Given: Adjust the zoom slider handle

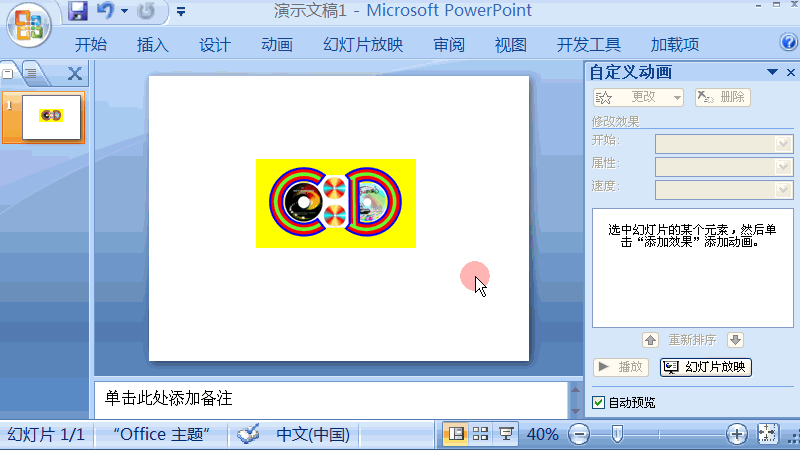Looking at the screenshot, I should pos(617,435).
